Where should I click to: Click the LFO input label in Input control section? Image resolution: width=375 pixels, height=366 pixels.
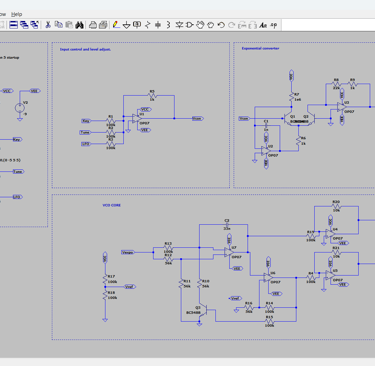pyautogui.click(x=86, y=144)
